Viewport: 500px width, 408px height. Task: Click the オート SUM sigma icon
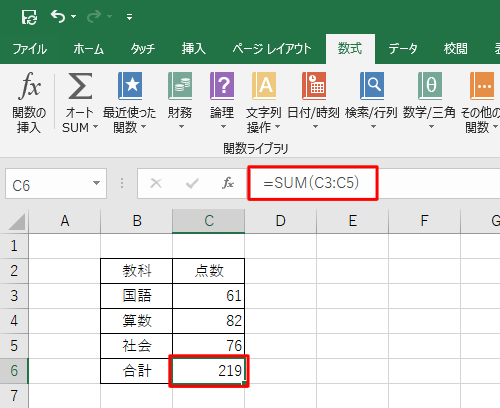[x=80, y=86]
